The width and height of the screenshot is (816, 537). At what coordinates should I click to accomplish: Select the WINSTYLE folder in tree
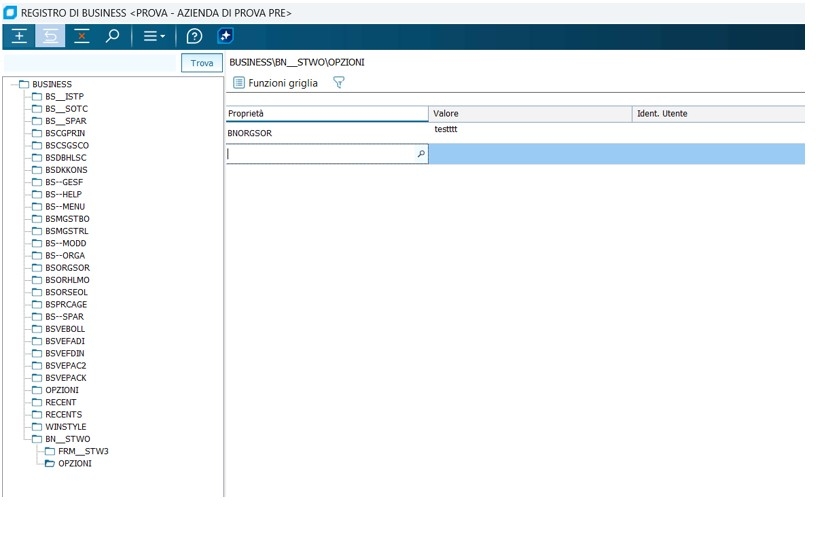pos(65,427)
